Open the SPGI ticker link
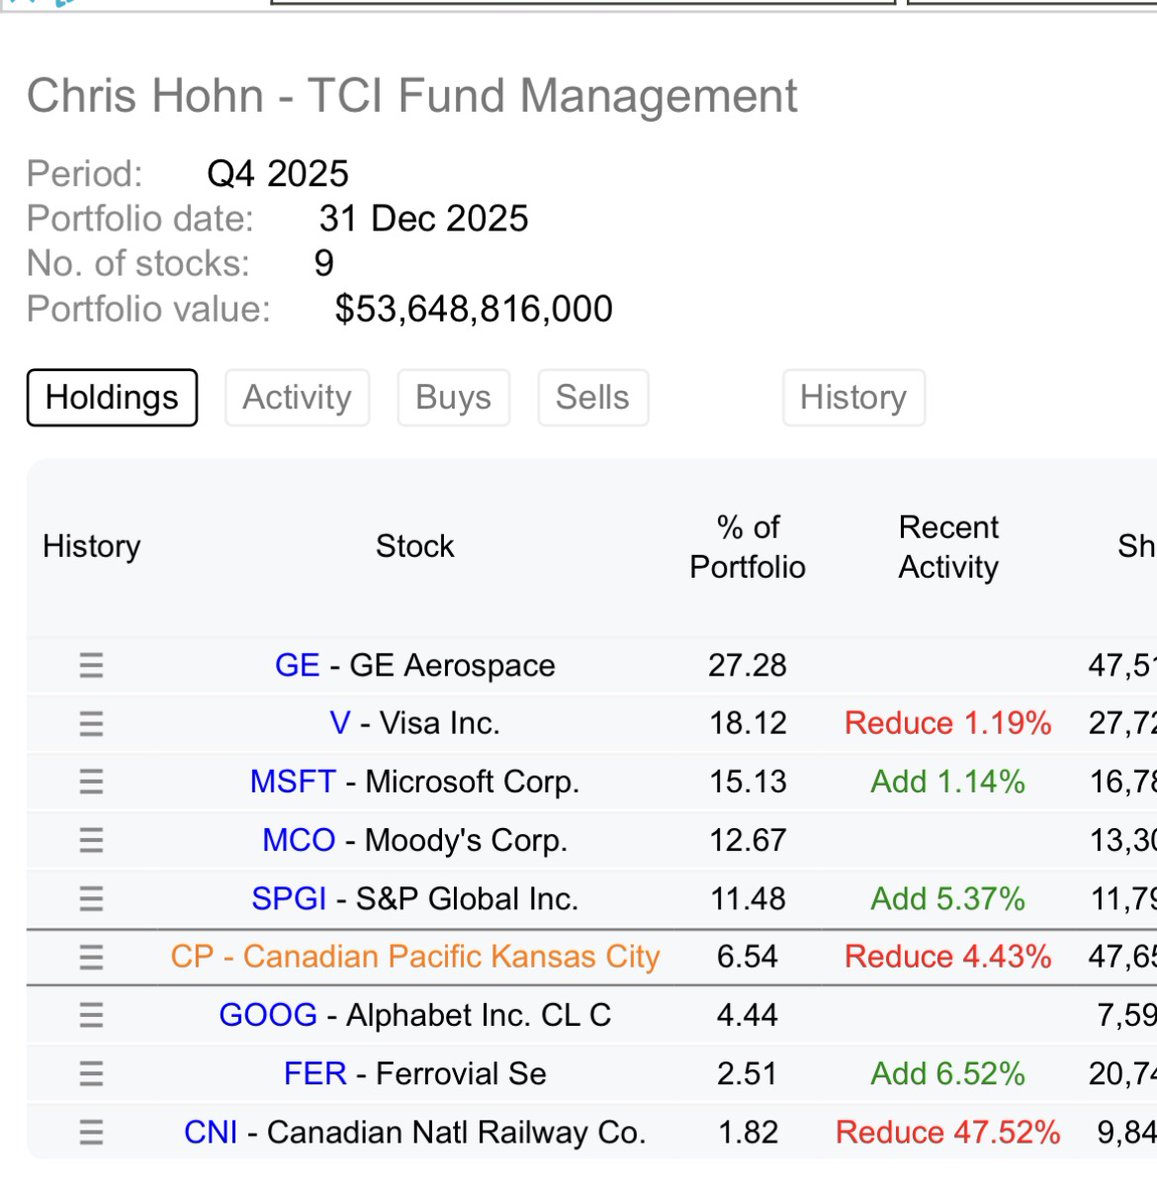This screenshot has height=1200, width=1157. [x=289, y=898]
